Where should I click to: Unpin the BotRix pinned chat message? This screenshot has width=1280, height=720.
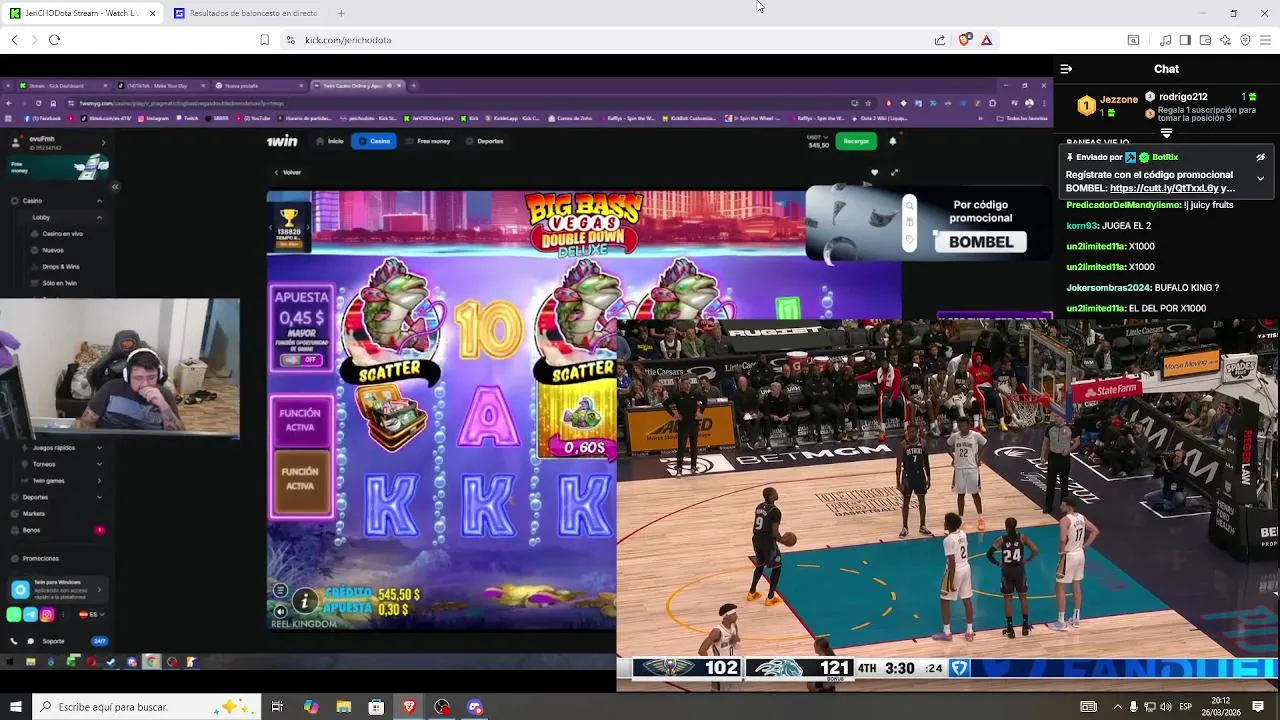(1260, 157)
